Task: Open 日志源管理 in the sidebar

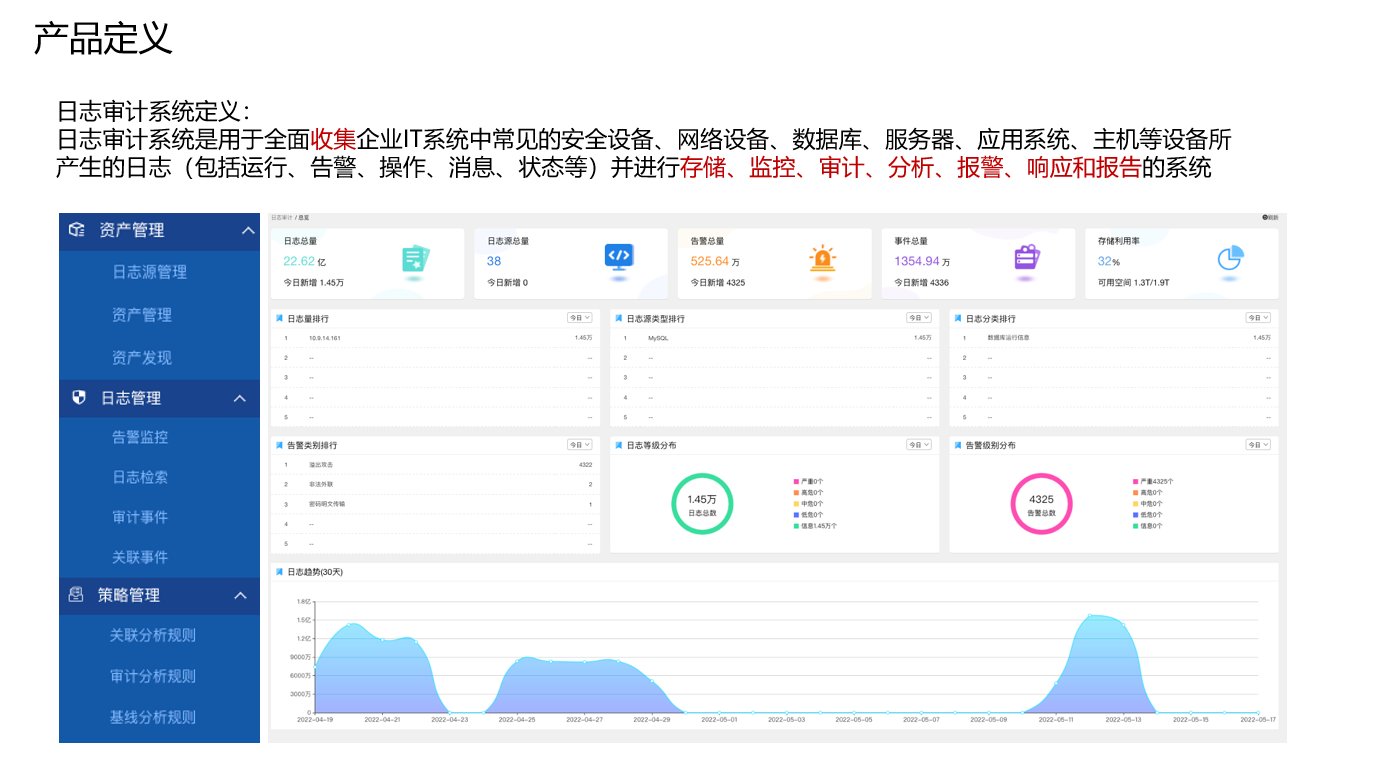Action: coord(149,272)
